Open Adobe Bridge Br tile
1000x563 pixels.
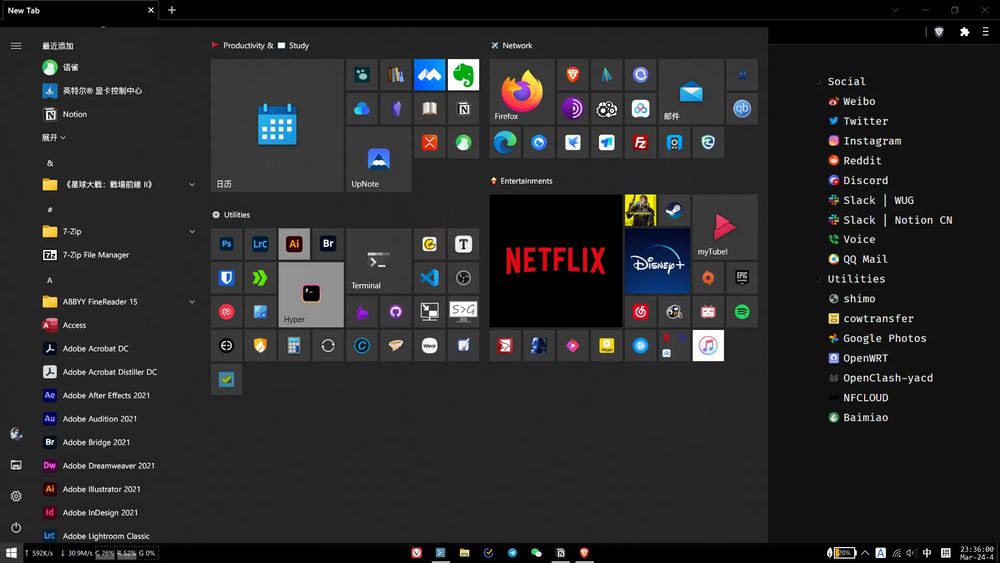click(328, 244)
